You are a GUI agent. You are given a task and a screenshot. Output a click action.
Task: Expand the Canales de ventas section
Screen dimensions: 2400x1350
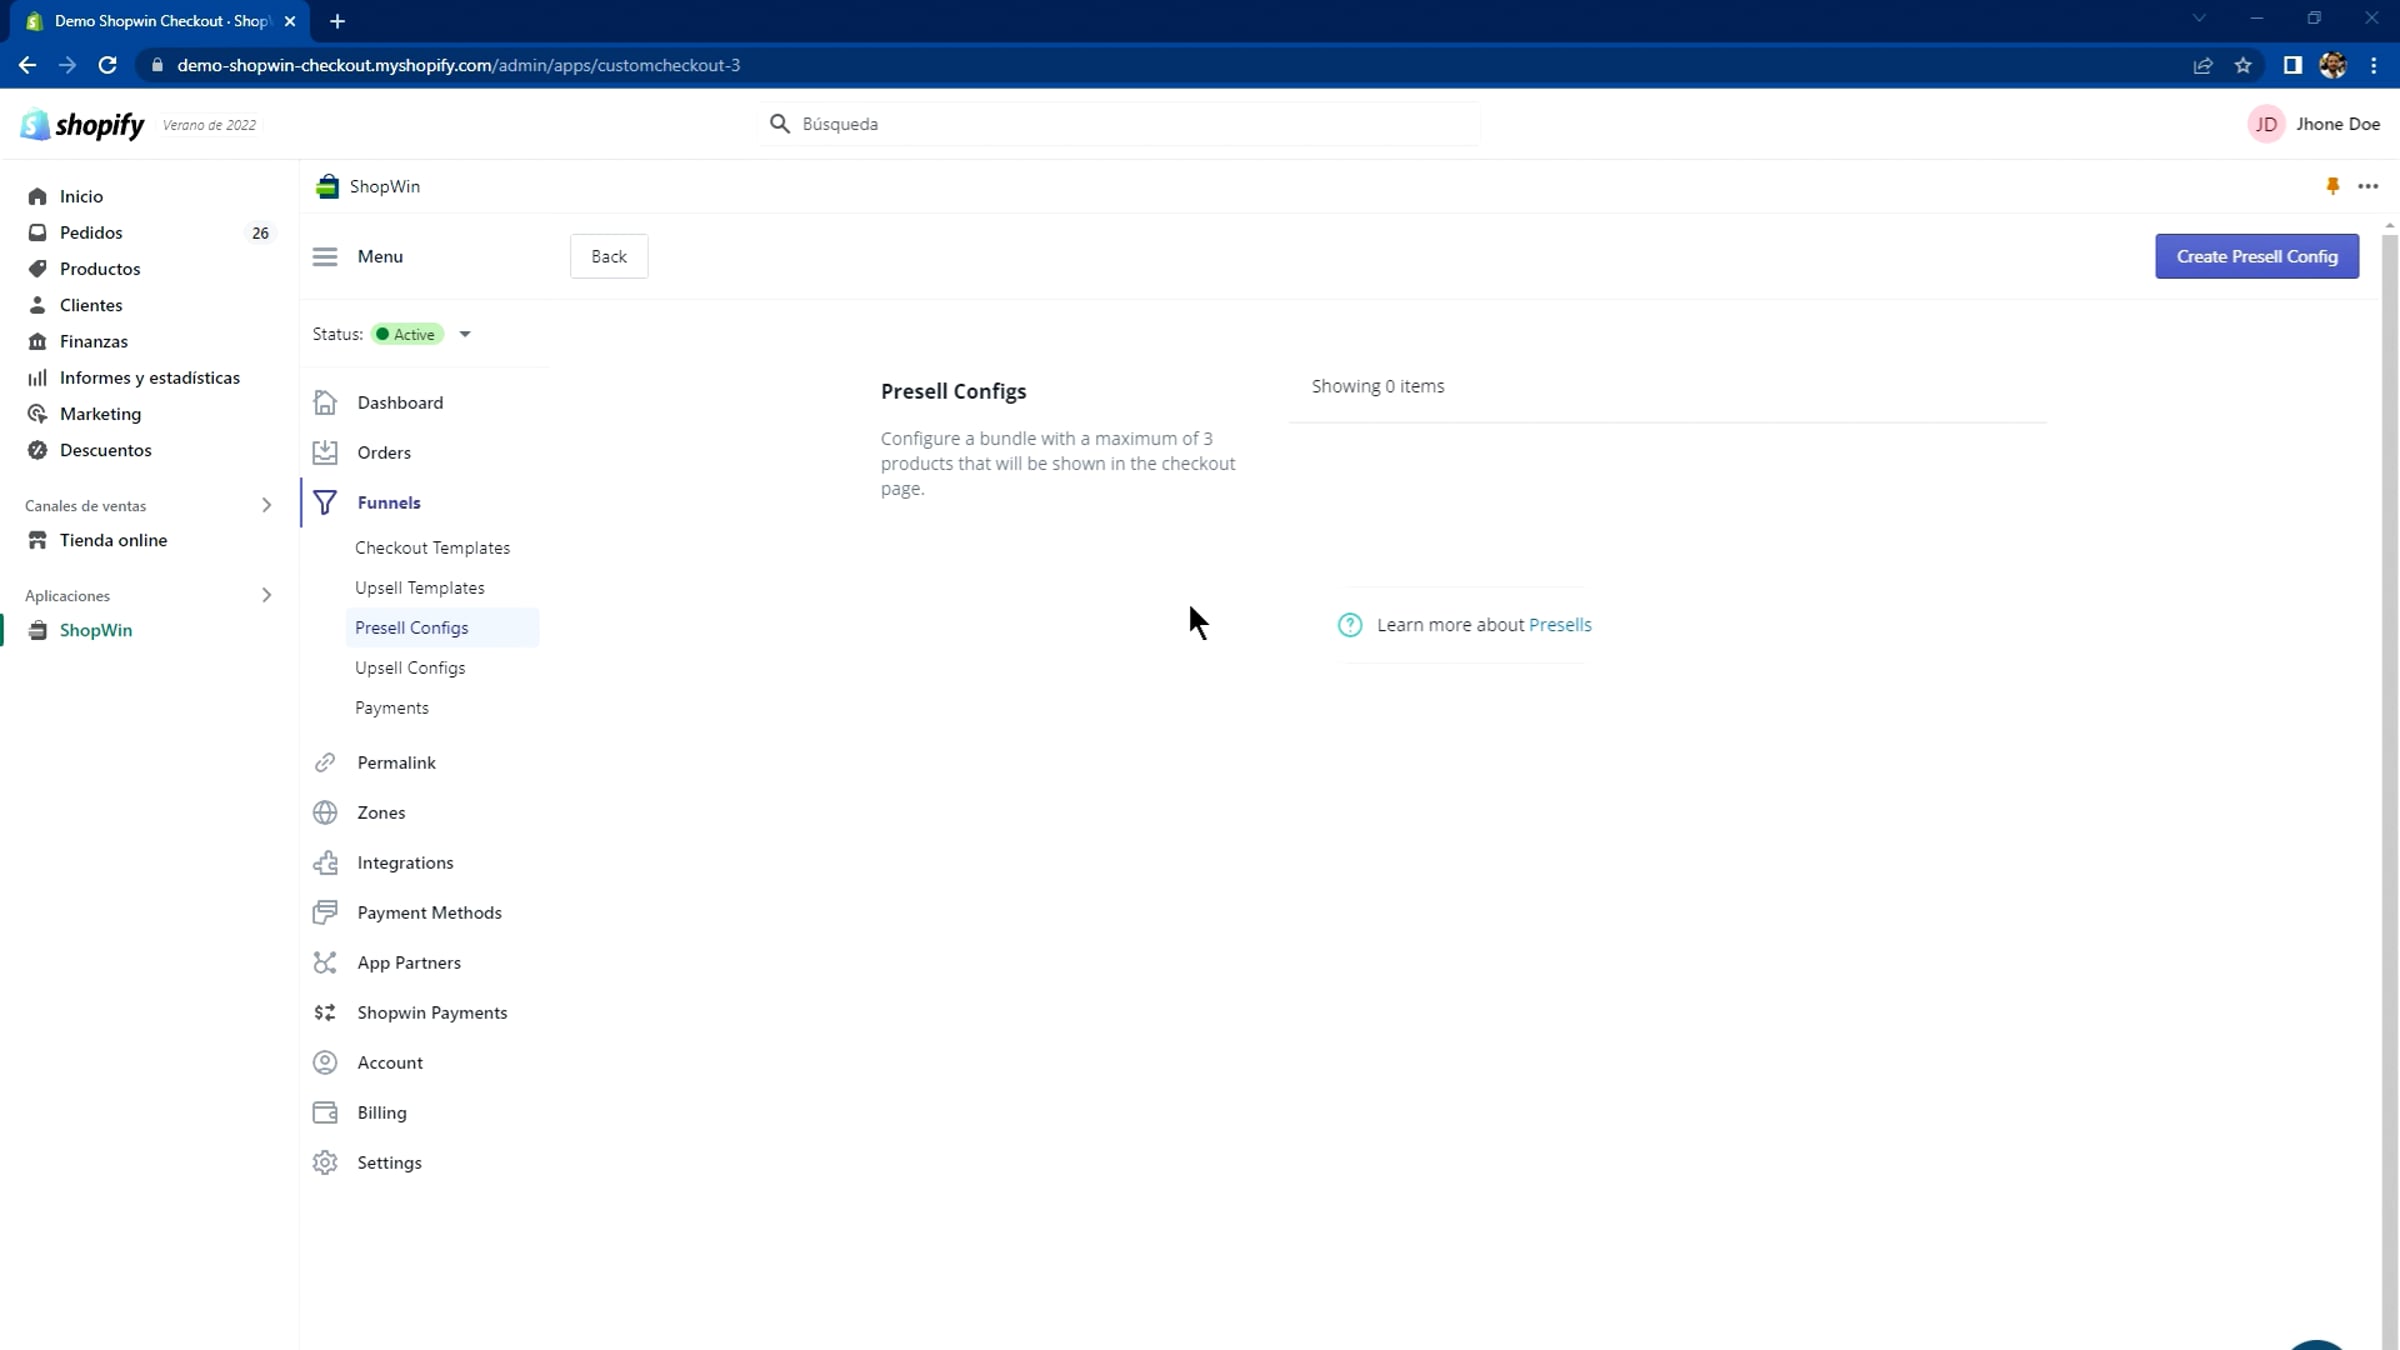tap(266, 506)
